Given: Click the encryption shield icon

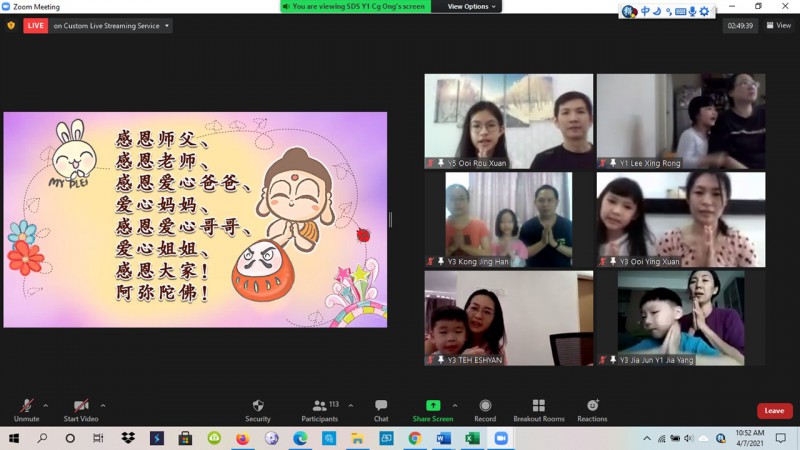Looking at the screenshot, I should pos(11,26).
